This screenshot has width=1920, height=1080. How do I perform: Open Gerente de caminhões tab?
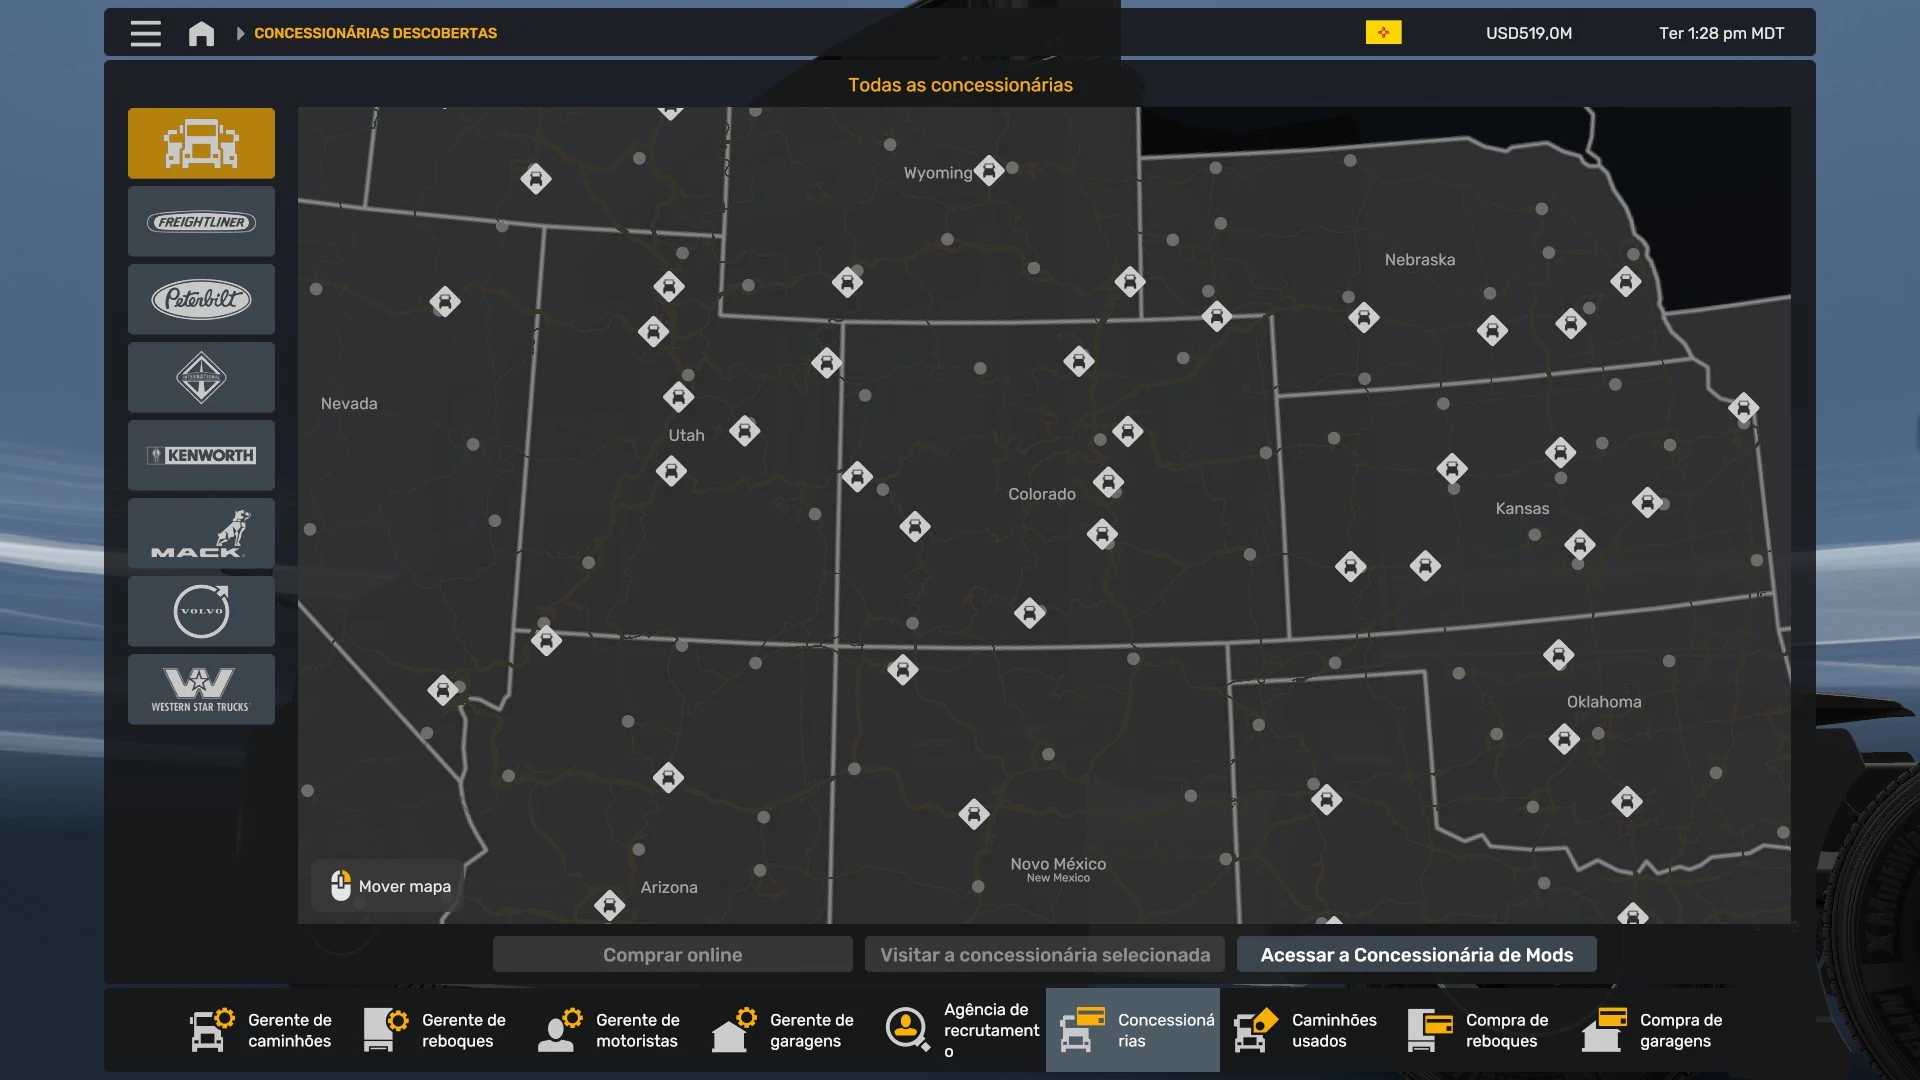(x=262, y=1030)
